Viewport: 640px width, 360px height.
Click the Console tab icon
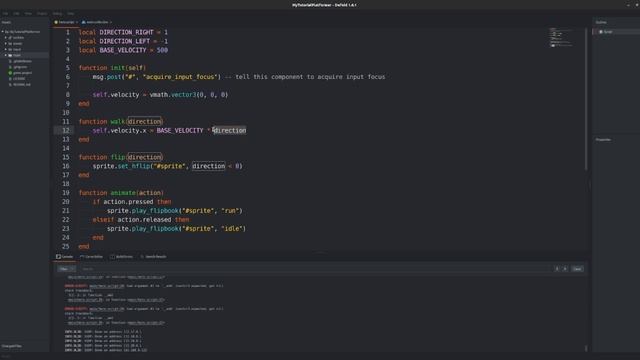coord(58,257)
